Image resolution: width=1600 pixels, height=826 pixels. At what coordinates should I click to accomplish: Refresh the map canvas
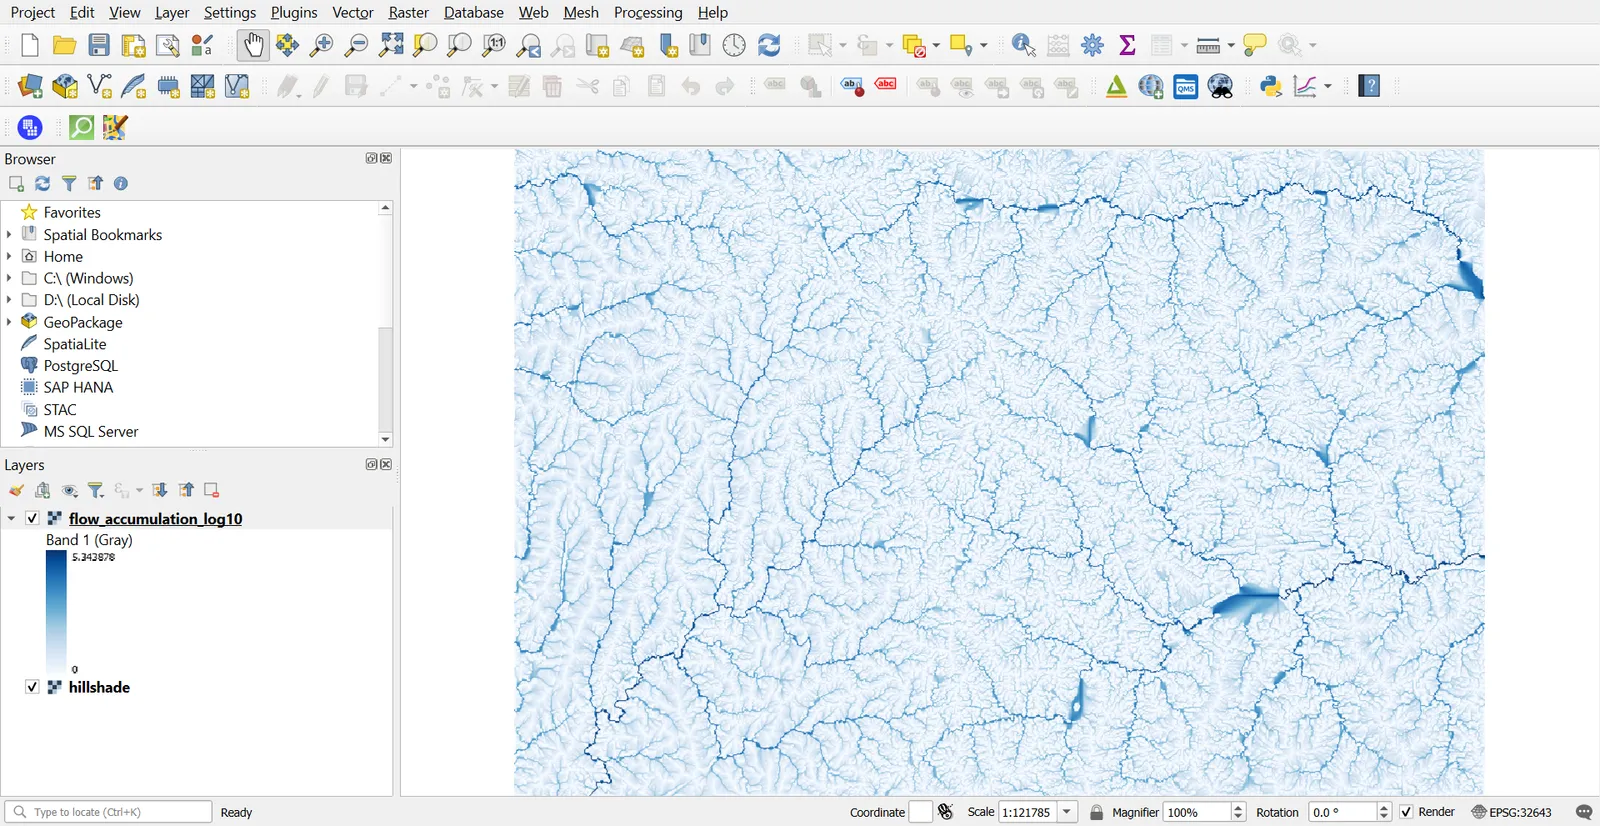tap(769, 45)
